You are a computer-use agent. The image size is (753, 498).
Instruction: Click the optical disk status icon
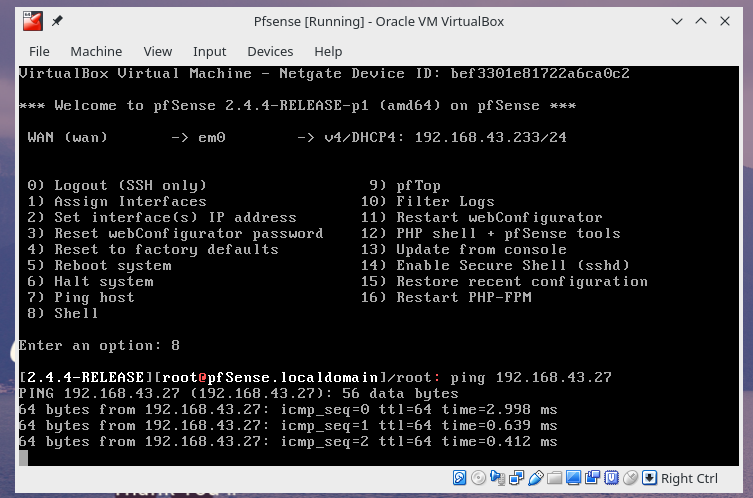tap(478, 478)
